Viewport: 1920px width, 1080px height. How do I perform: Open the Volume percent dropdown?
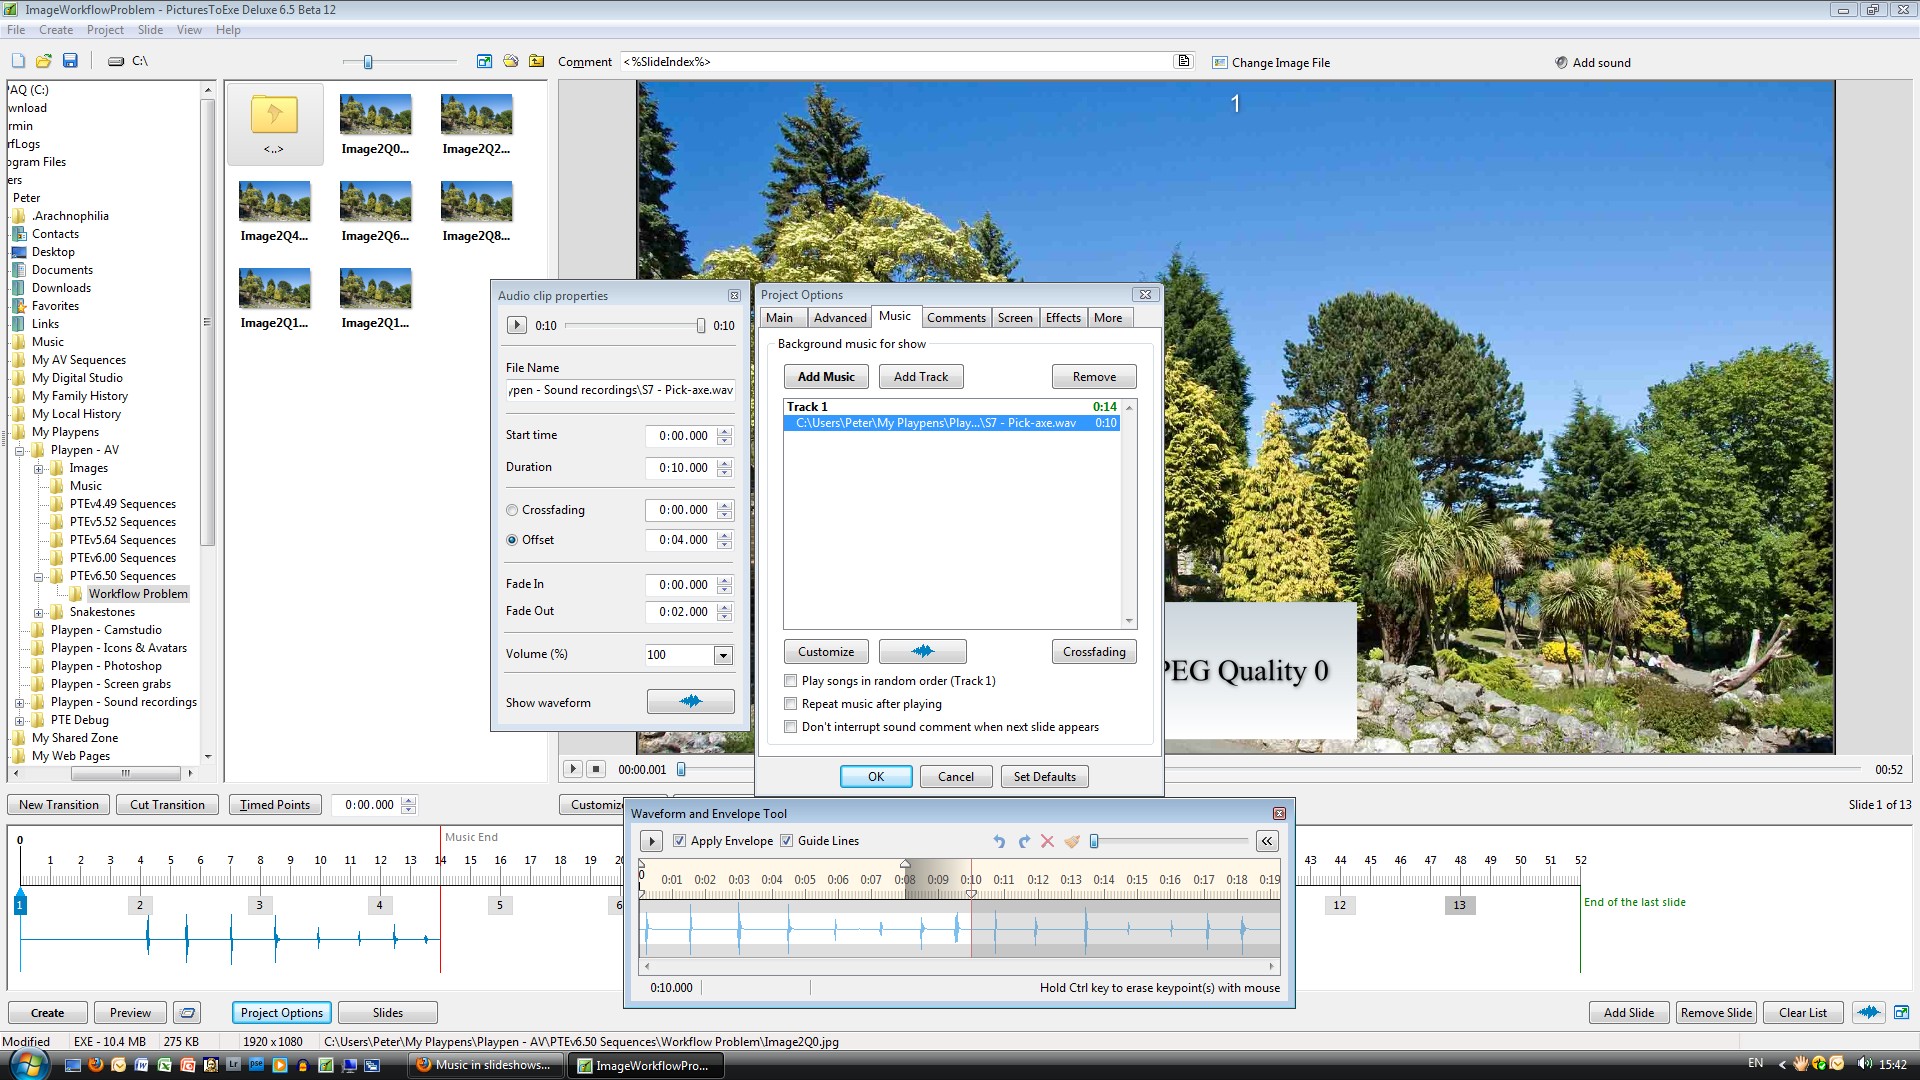coord(723,655)
